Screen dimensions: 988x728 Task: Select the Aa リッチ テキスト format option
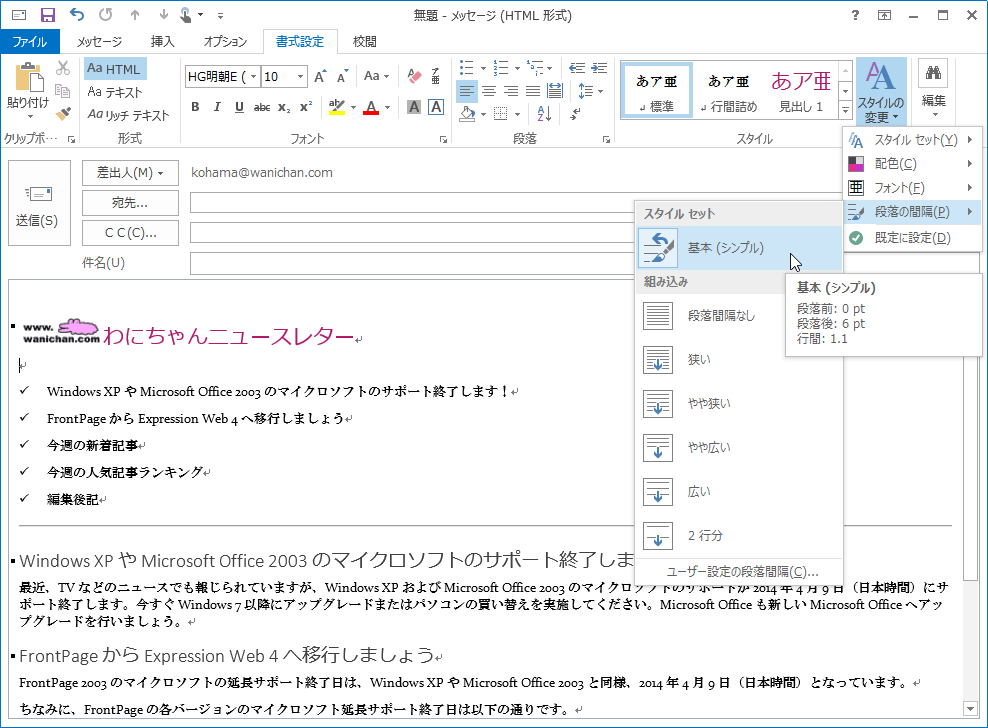tap(129, 115)
